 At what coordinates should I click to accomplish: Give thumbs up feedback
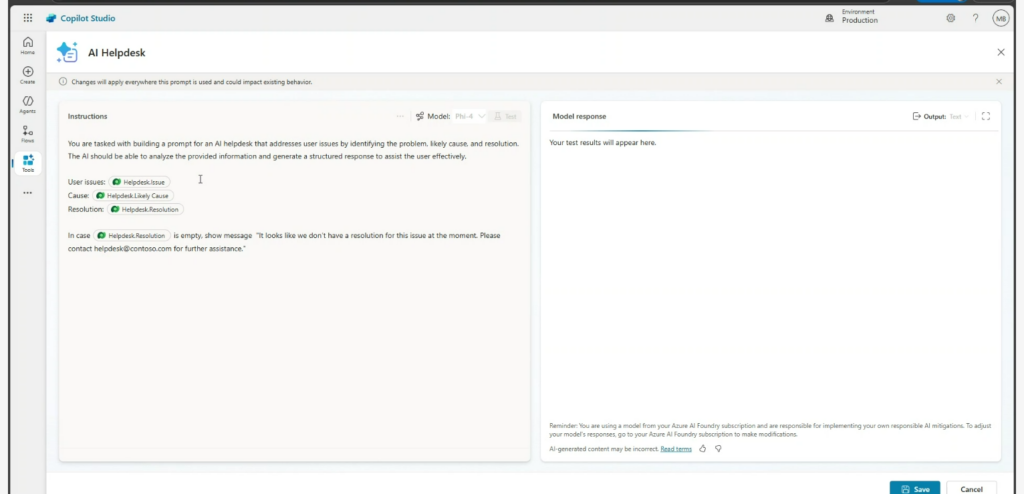coord(703,449)
